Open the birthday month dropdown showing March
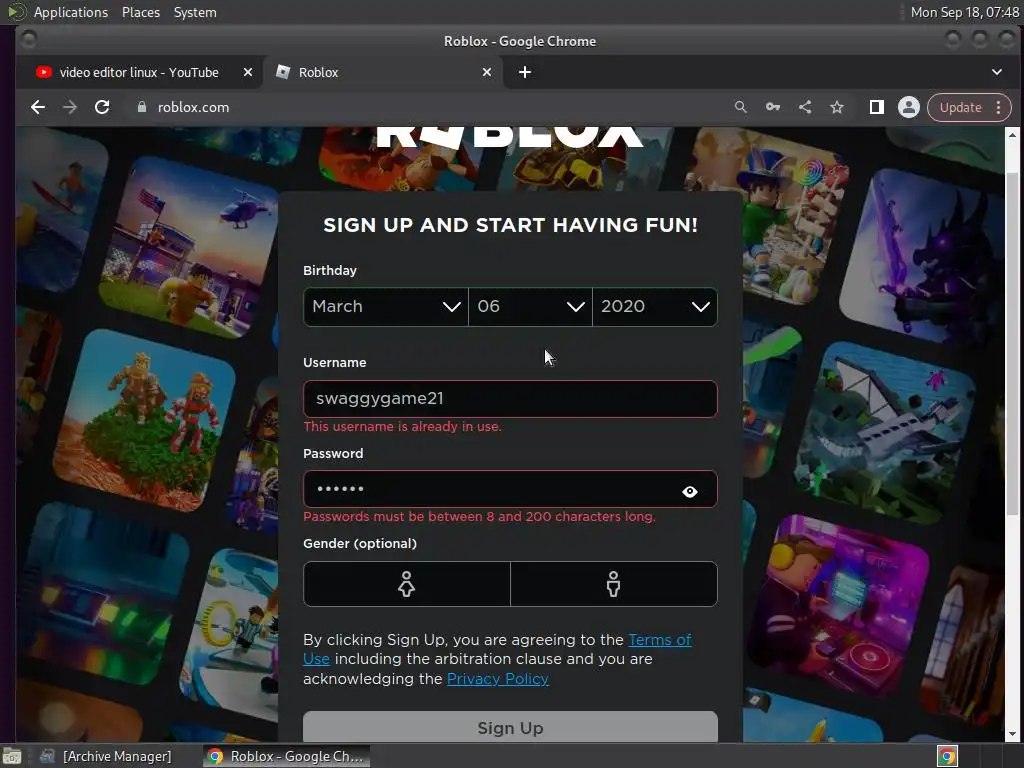This screenshot has width=1024, height=768. point(386,307)
